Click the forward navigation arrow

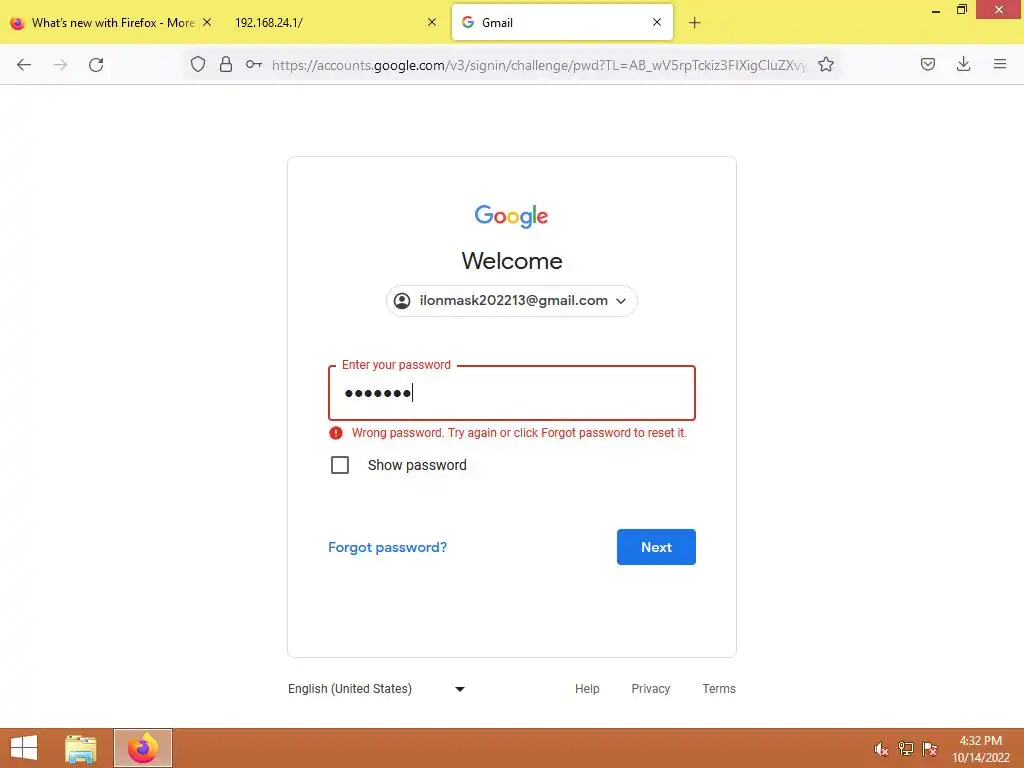point(60,65)
